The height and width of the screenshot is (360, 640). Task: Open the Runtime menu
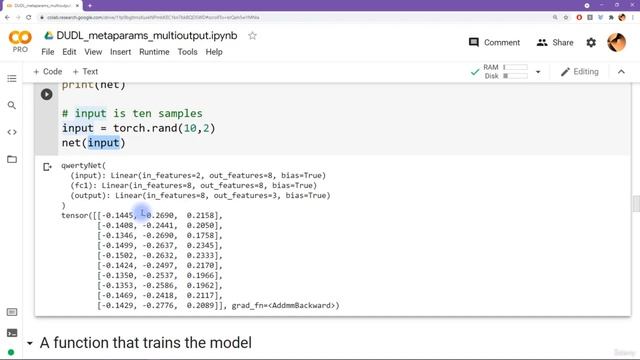point(154,52)
